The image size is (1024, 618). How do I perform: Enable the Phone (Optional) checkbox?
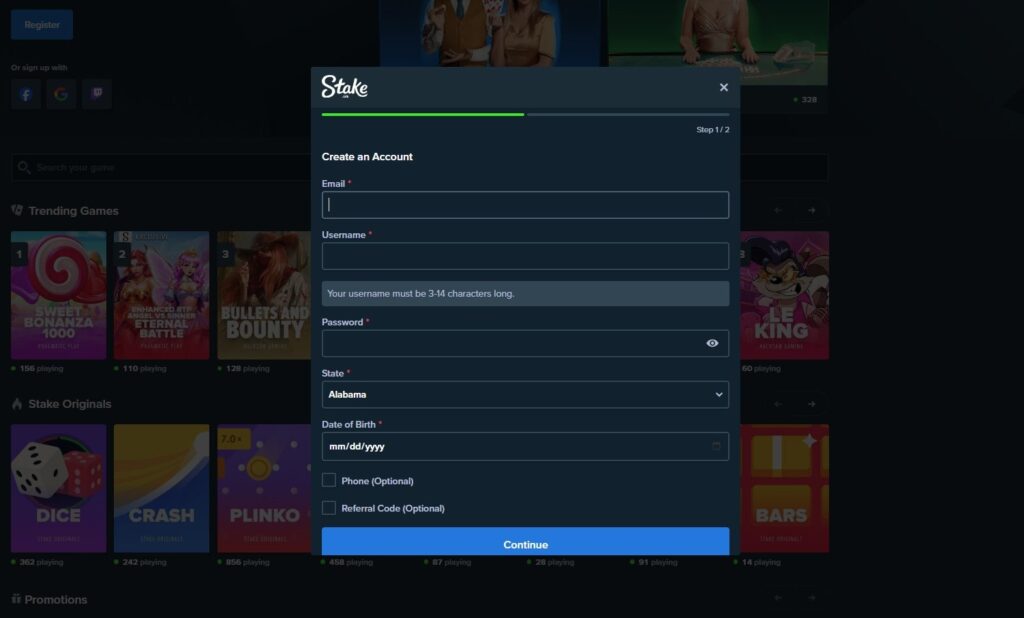click(329, 480)
